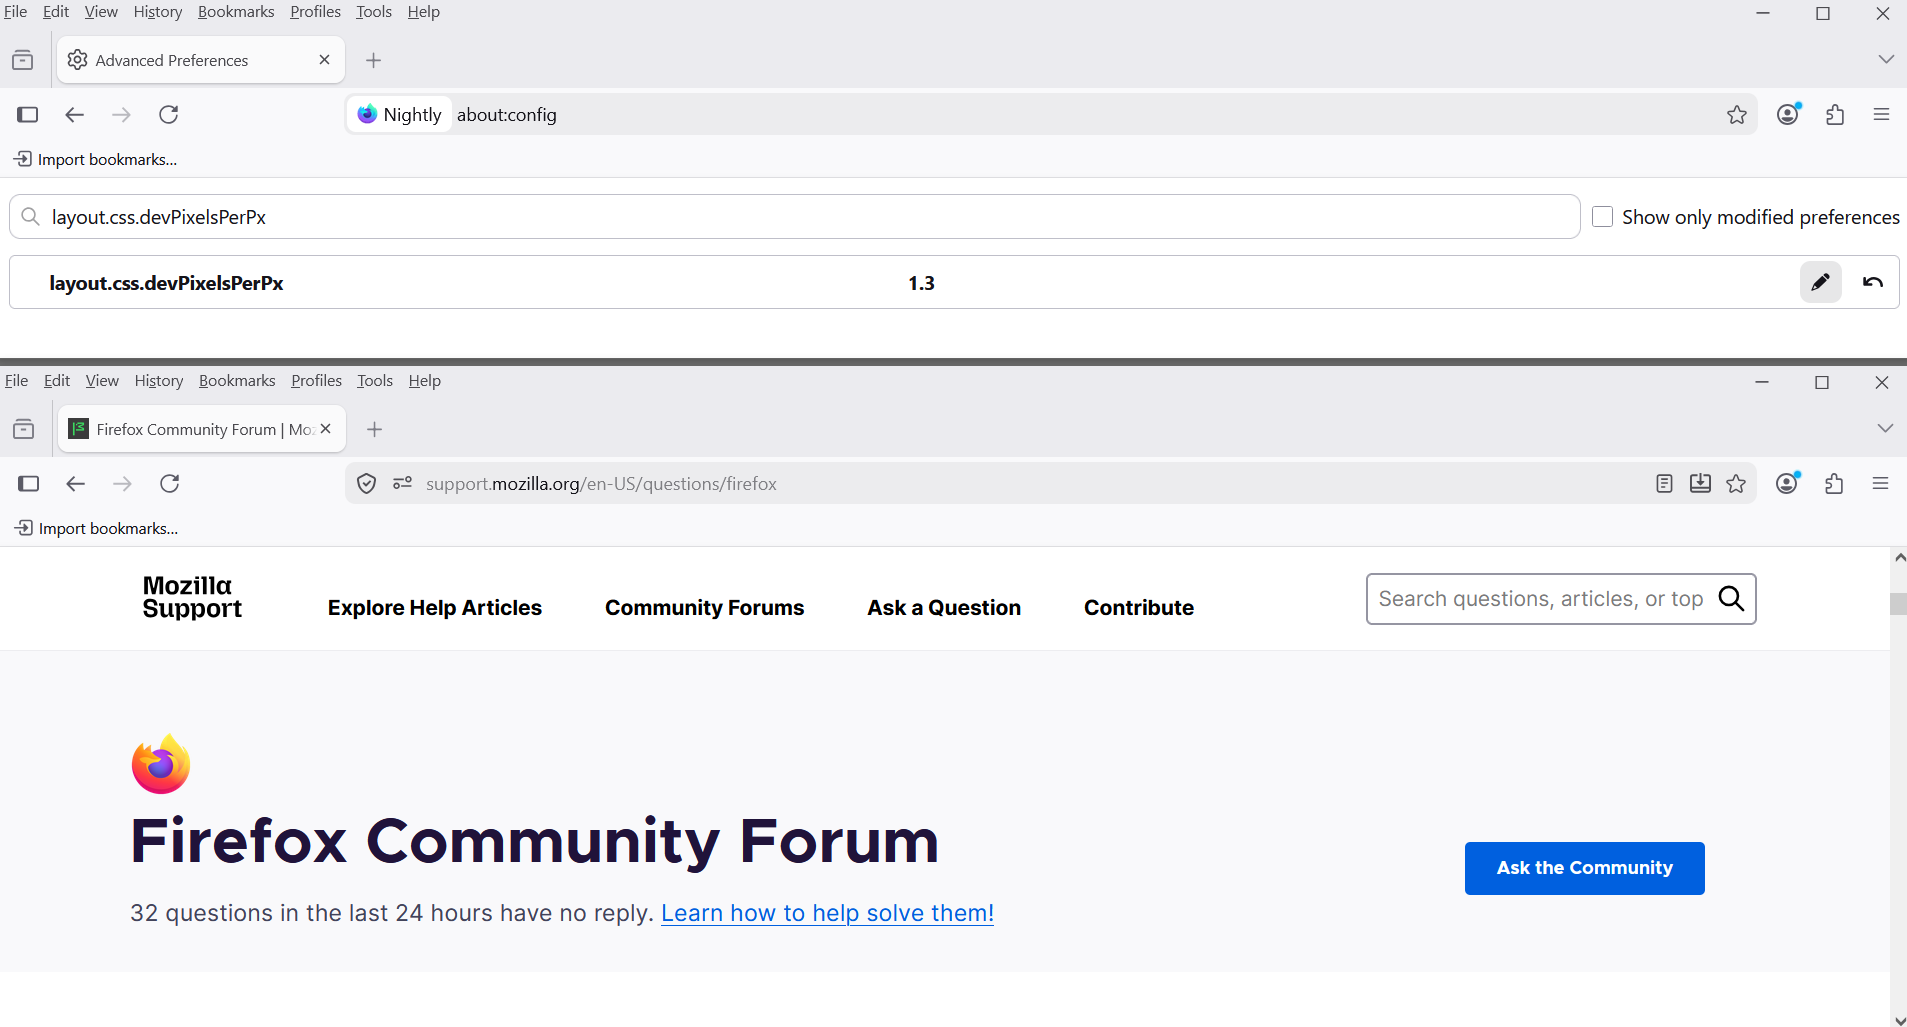The image size is (1907, 1027).
Task: Open tab overview icon in Advanced Preferences window
Action: [x=23, y=60]
